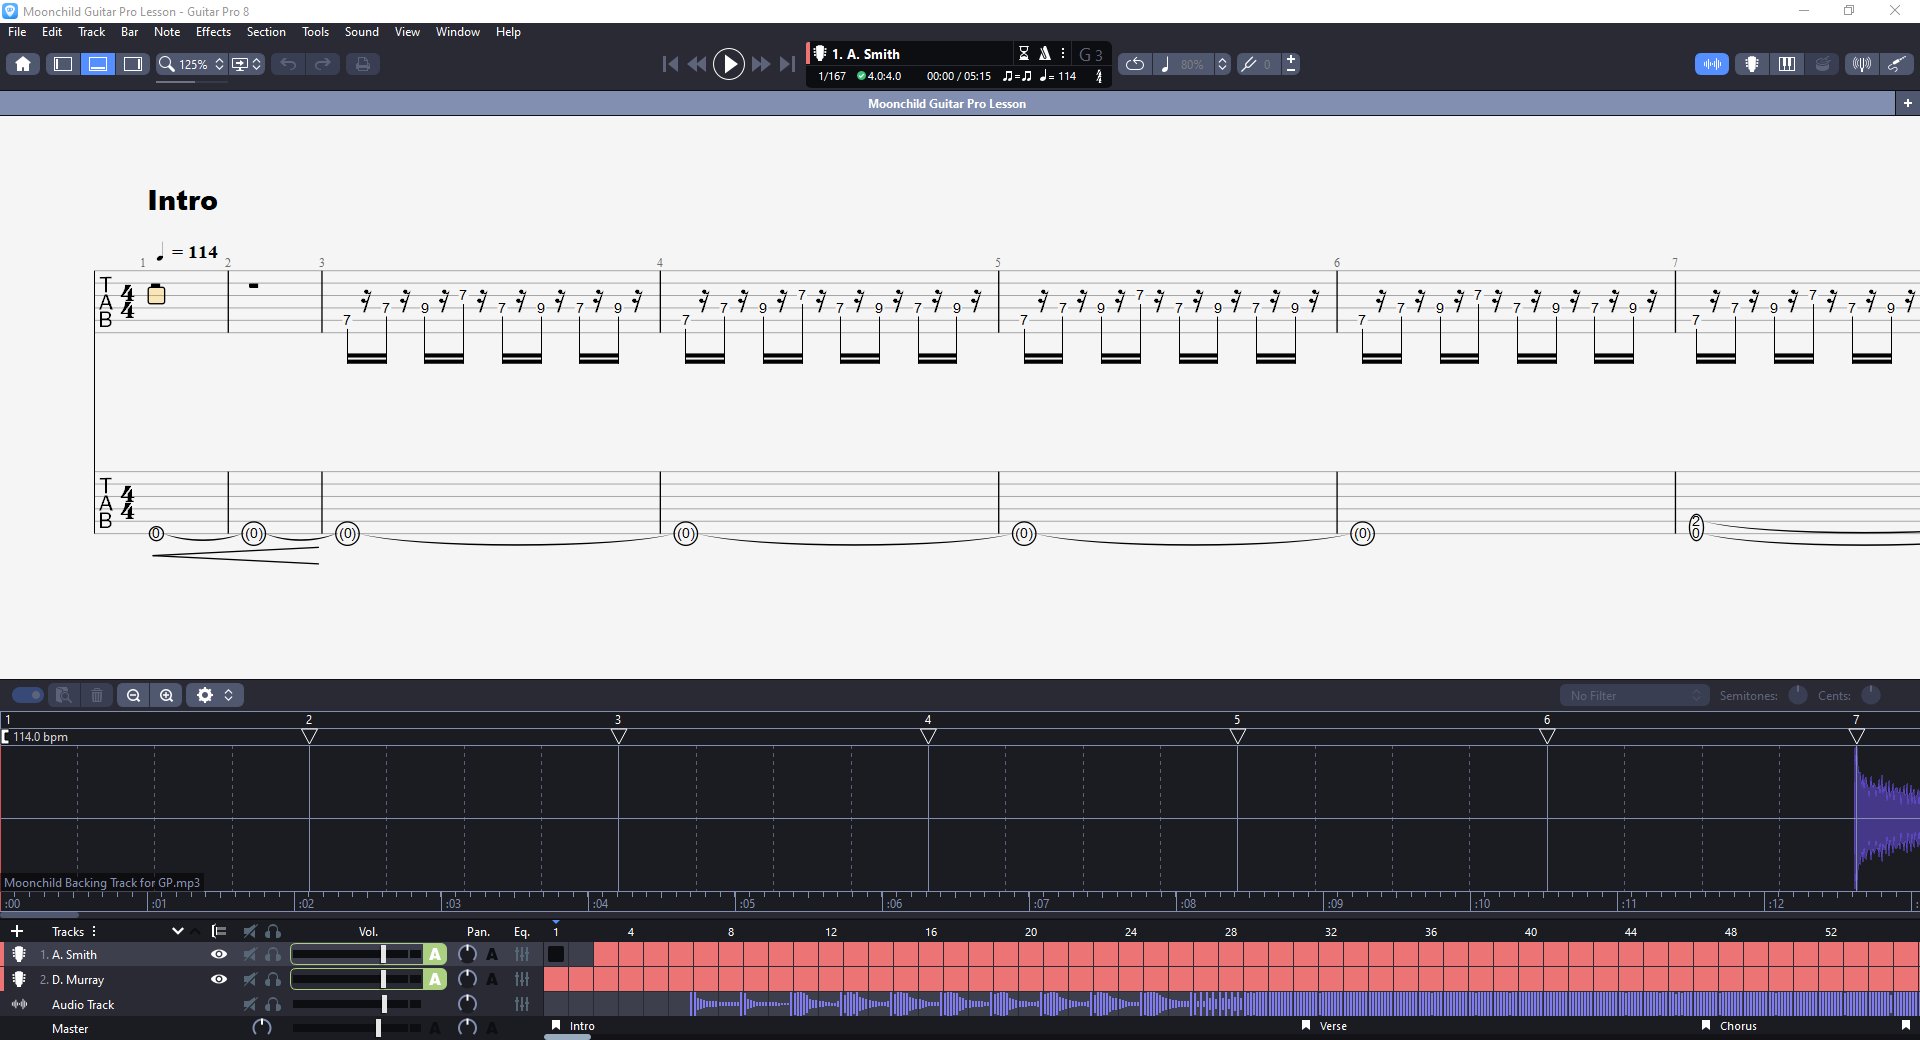Select the Moonchild Guitar Pro Lesson document tab

(947, 103)
